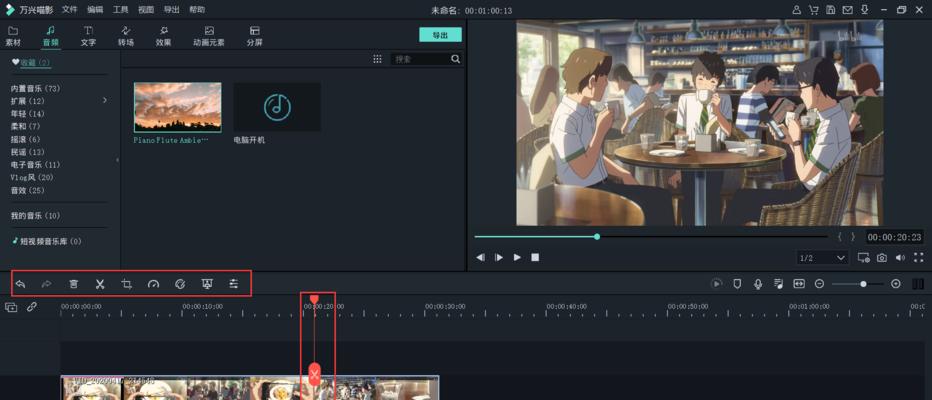The image size is (932, 400).
Task: Select the 收藏 (2) favorites category
Action: click(x=32, y=62)
